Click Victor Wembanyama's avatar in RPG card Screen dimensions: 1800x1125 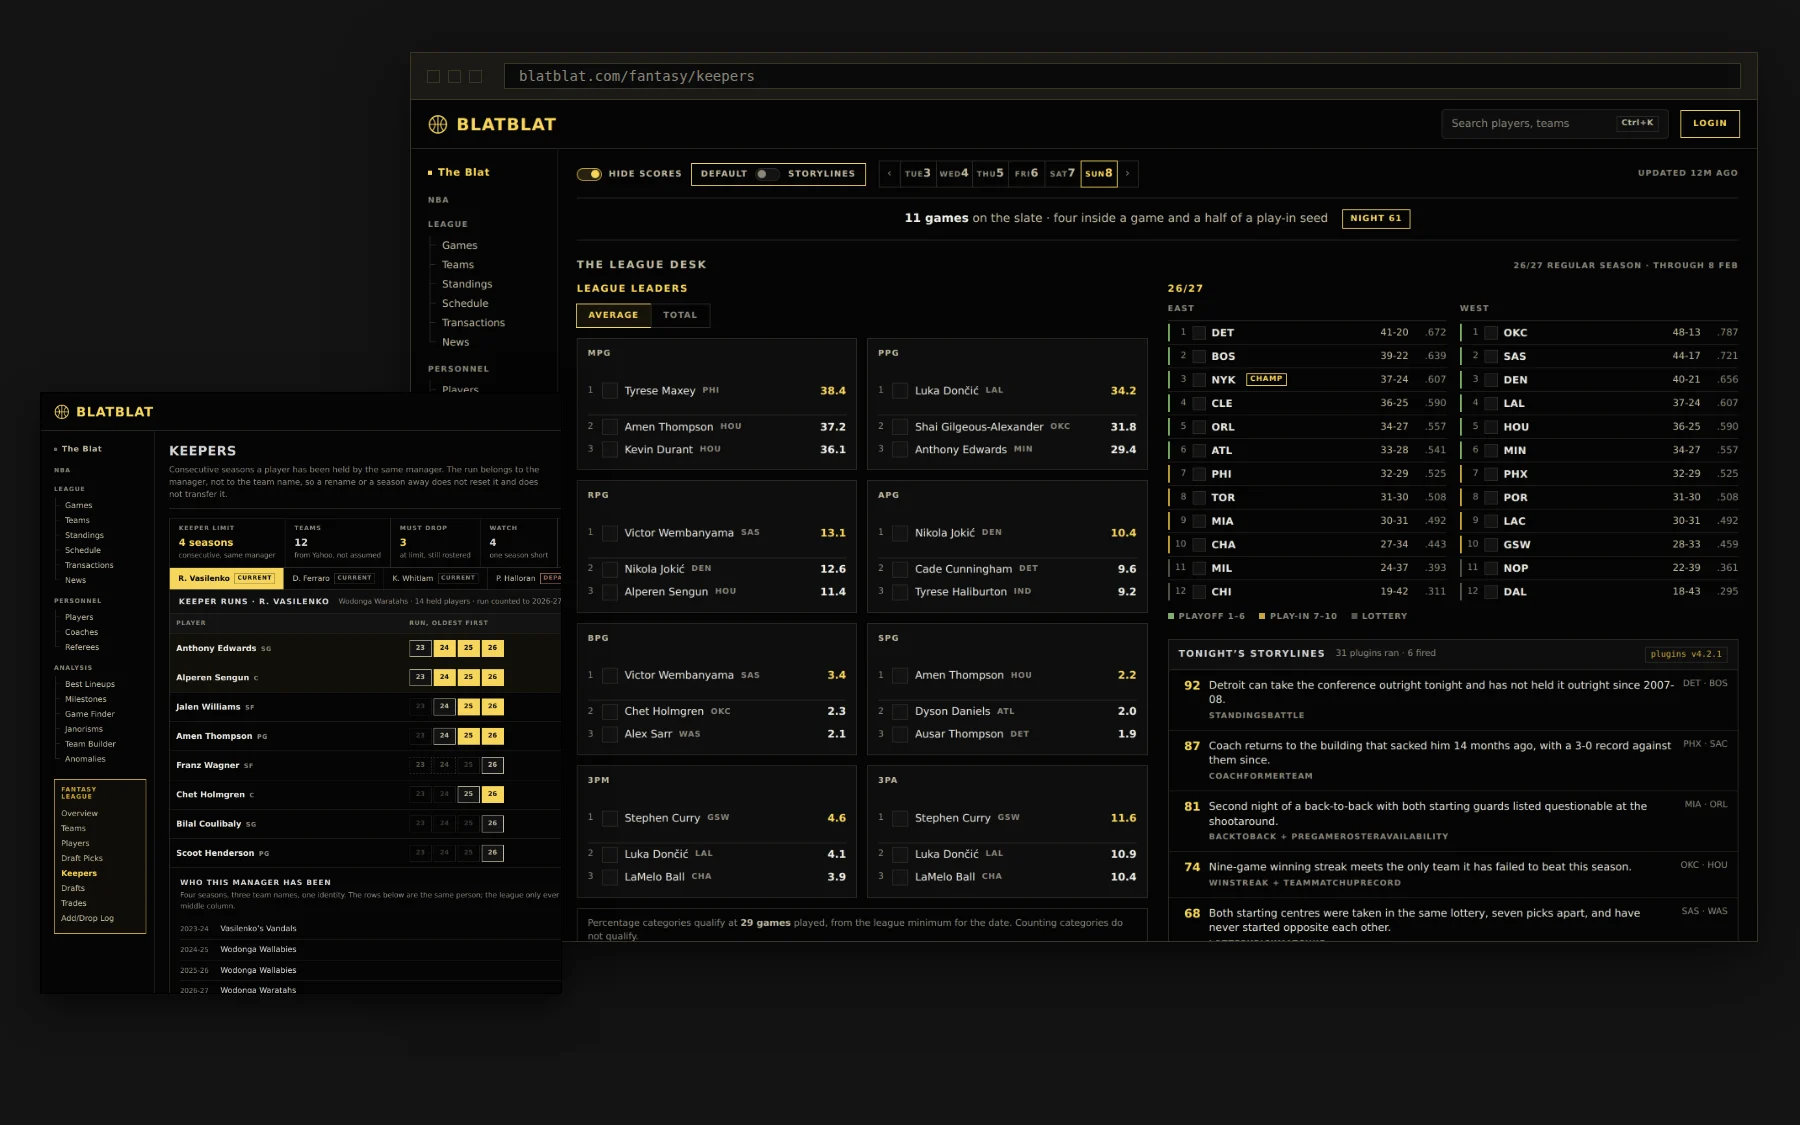coord(610,533)
